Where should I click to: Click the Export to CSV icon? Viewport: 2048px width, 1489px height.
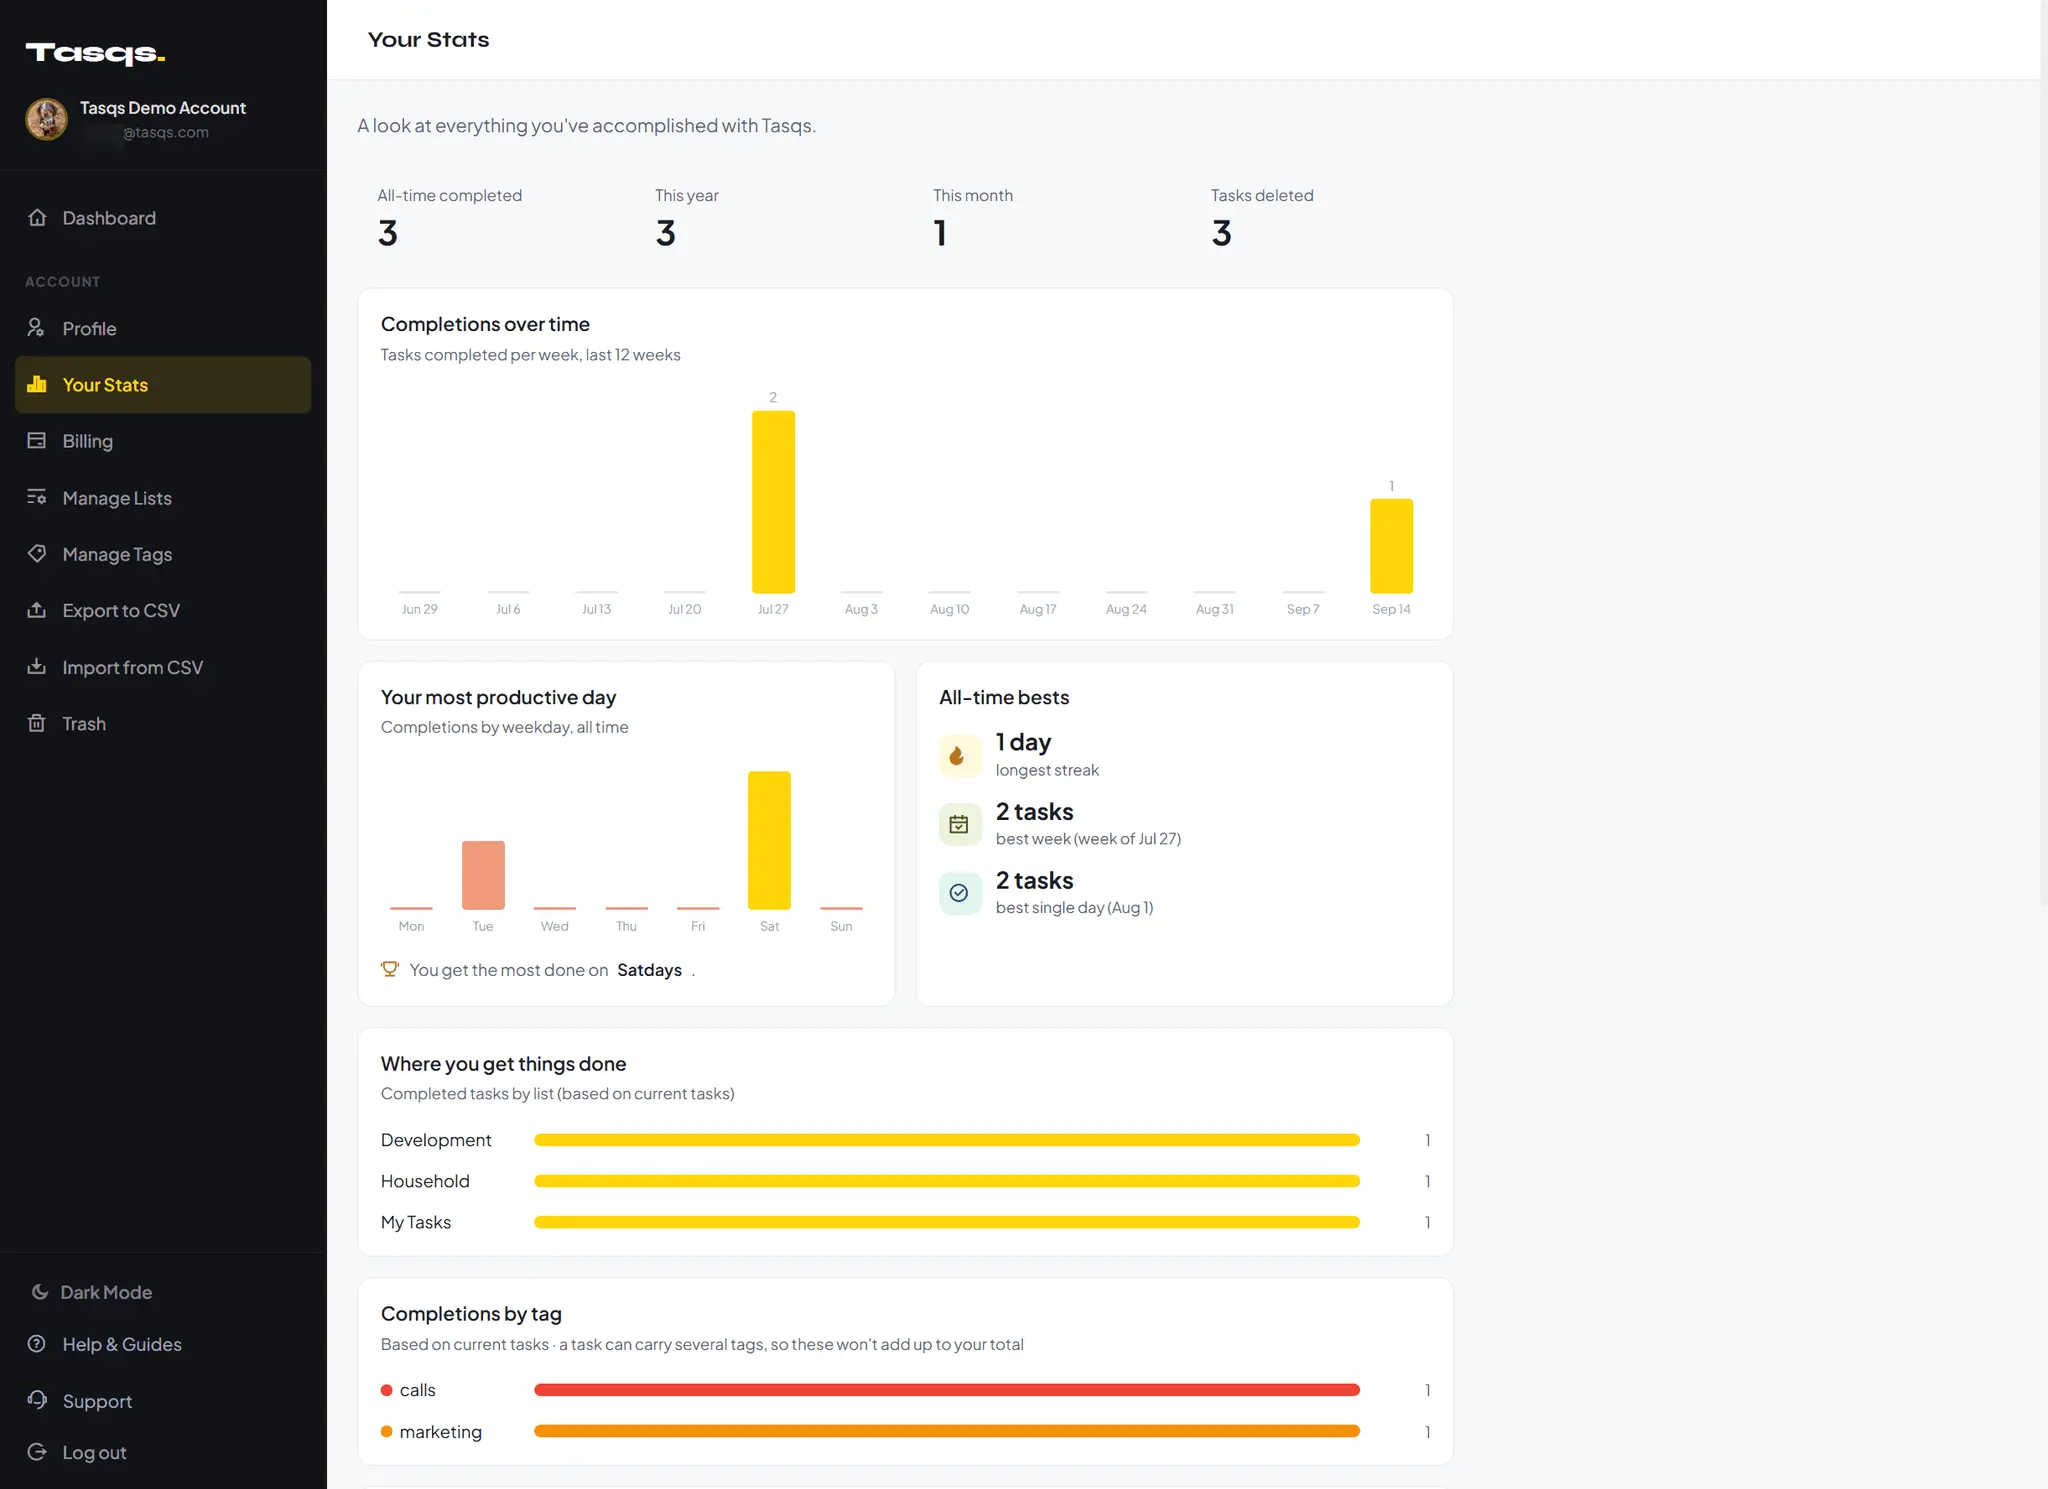(37, 610)
